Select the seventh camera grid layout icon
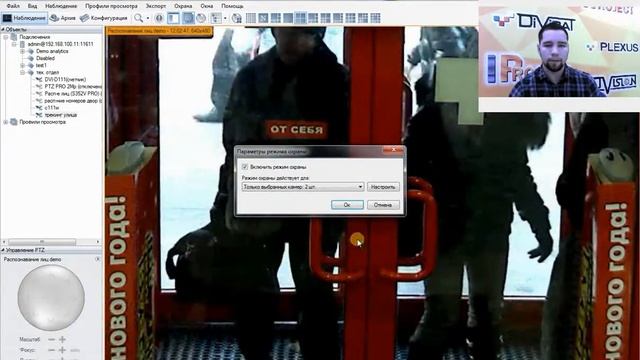This screenshot has height=360, width=640. click(325, 18)
